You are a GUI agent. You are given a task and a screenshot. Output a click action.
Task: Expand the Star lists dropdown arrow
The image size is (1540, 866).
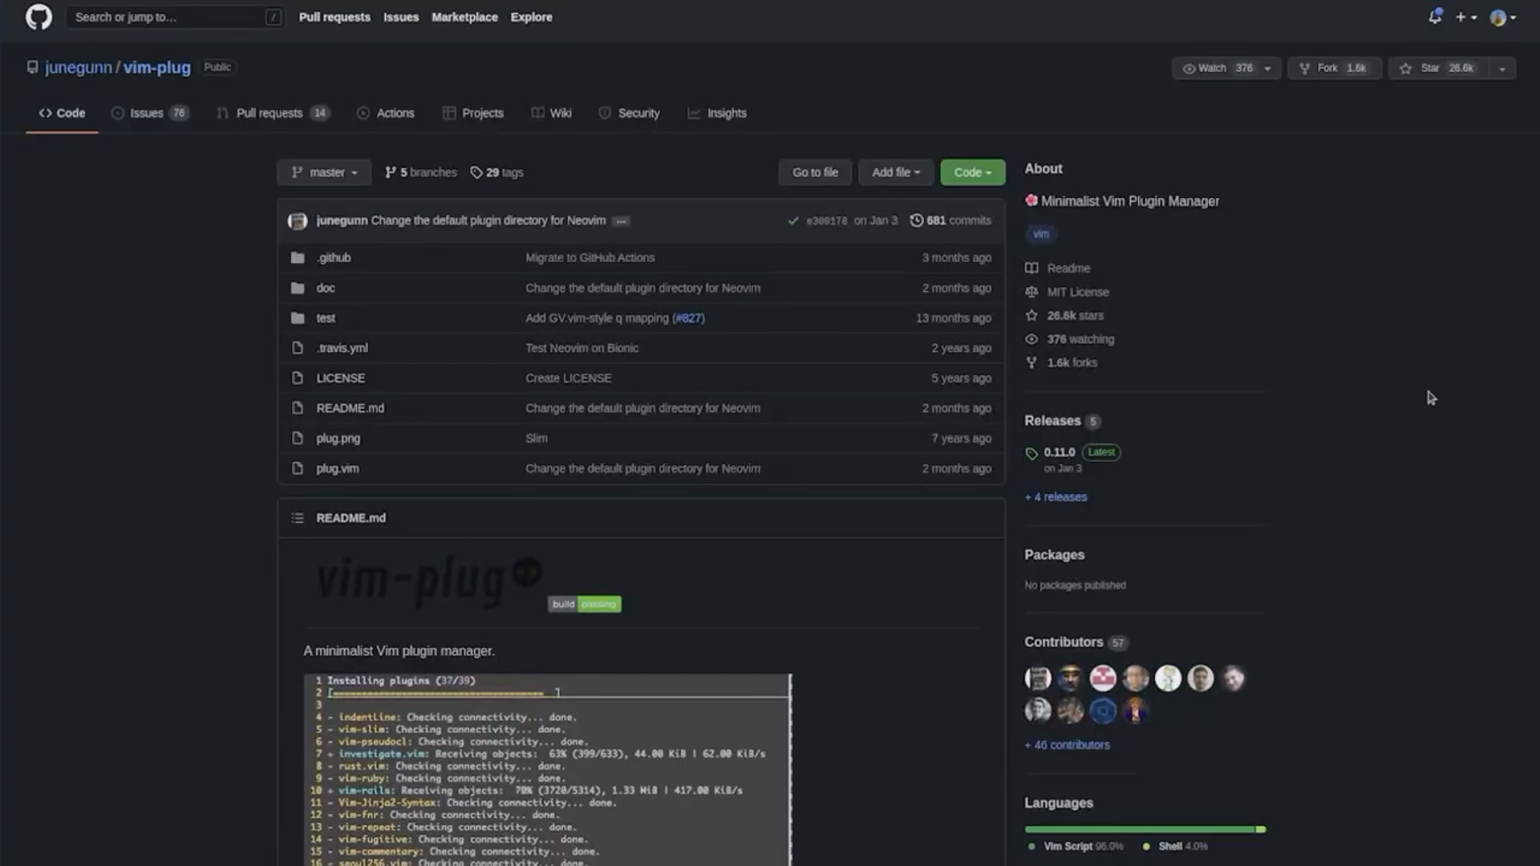[1501, 68]
